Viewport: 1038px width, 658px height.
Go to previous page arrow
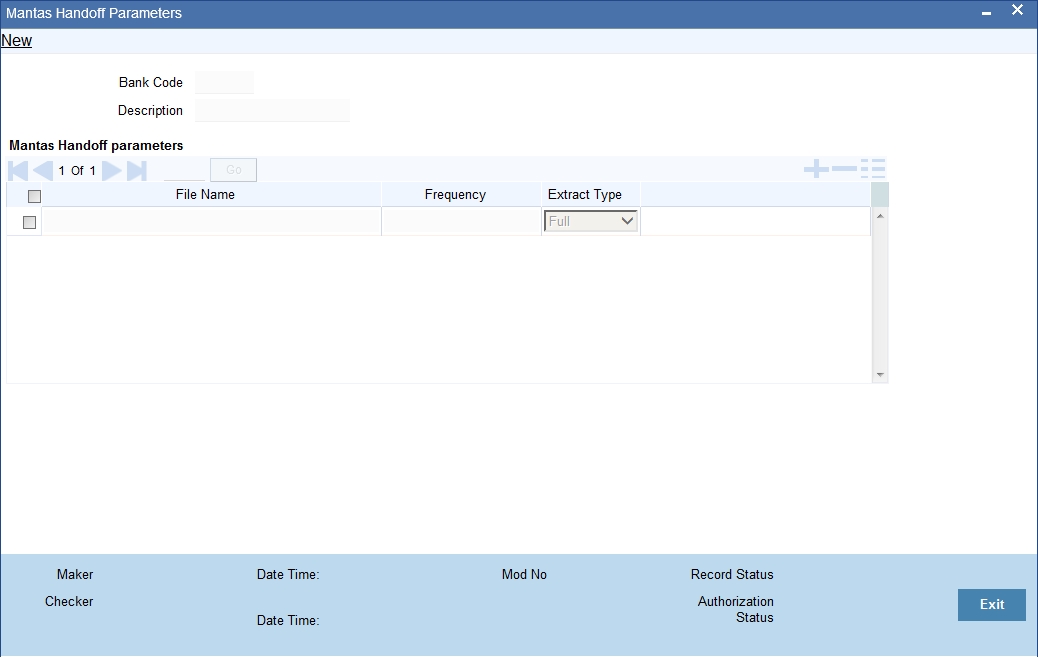(43, 170)
